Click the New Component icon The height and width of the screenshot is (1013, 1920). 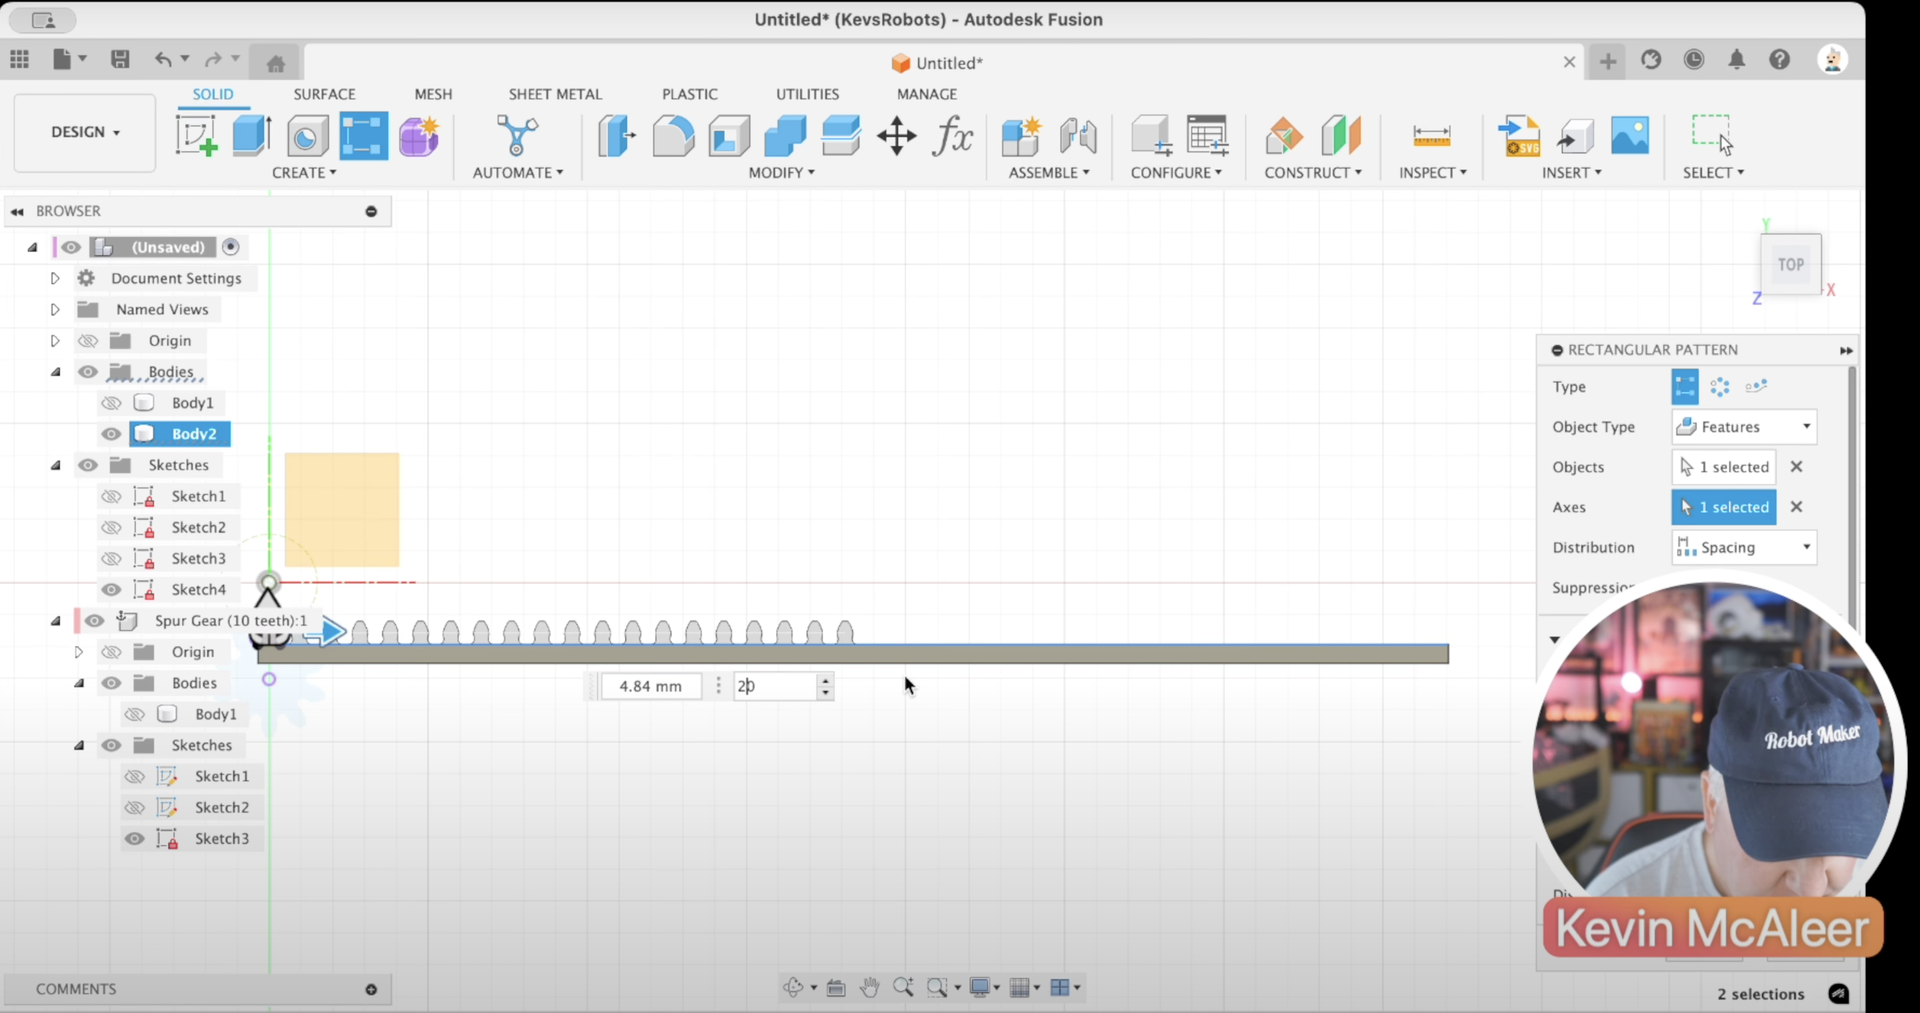1022,136
